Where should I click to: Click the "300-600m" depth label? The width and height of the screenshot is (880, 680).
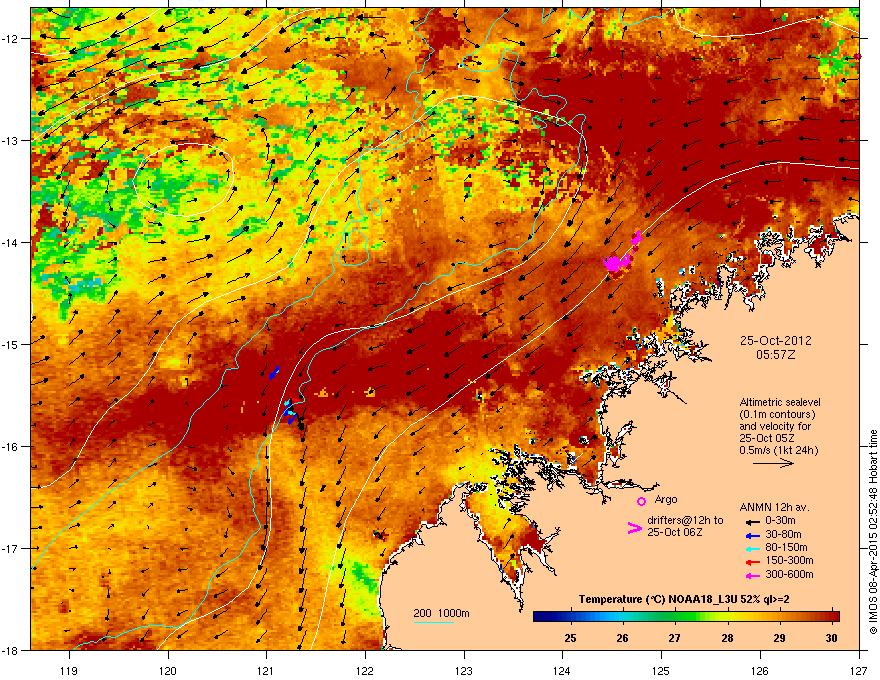[x=789, y=574]
